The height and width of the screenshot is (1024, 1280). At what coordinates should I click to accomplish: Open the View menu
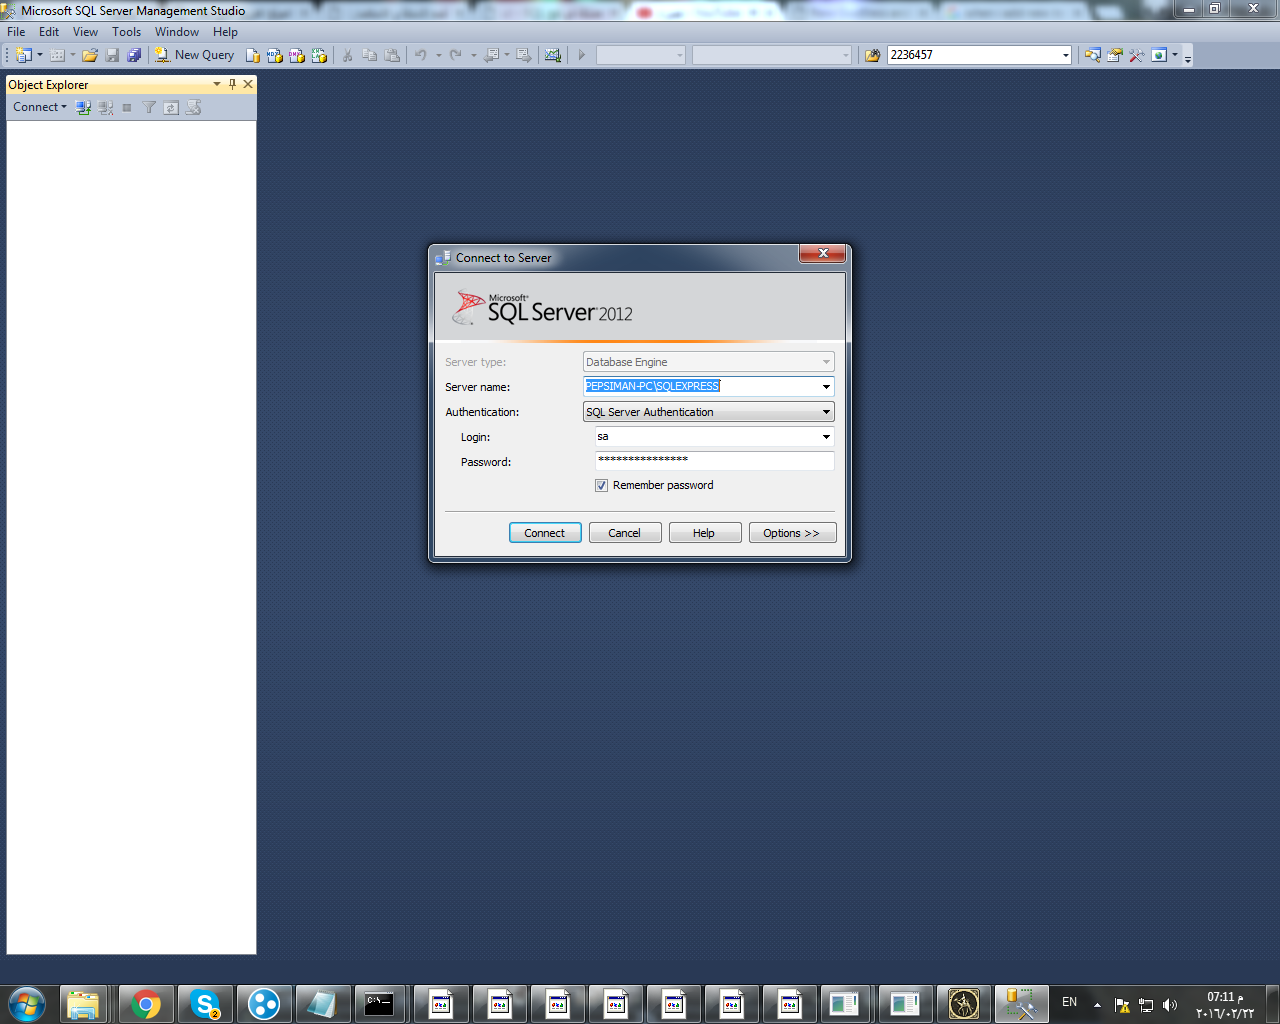85,32
